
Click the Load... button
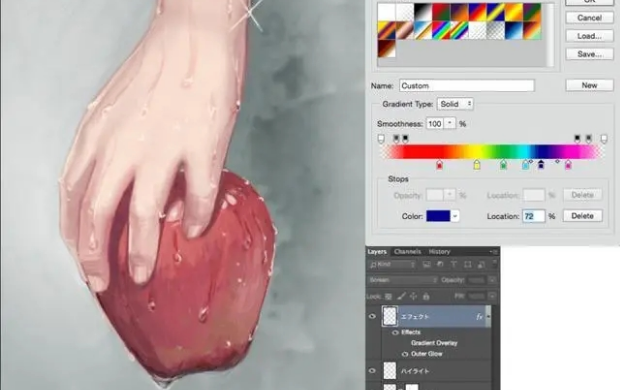[x=589, y=36]
